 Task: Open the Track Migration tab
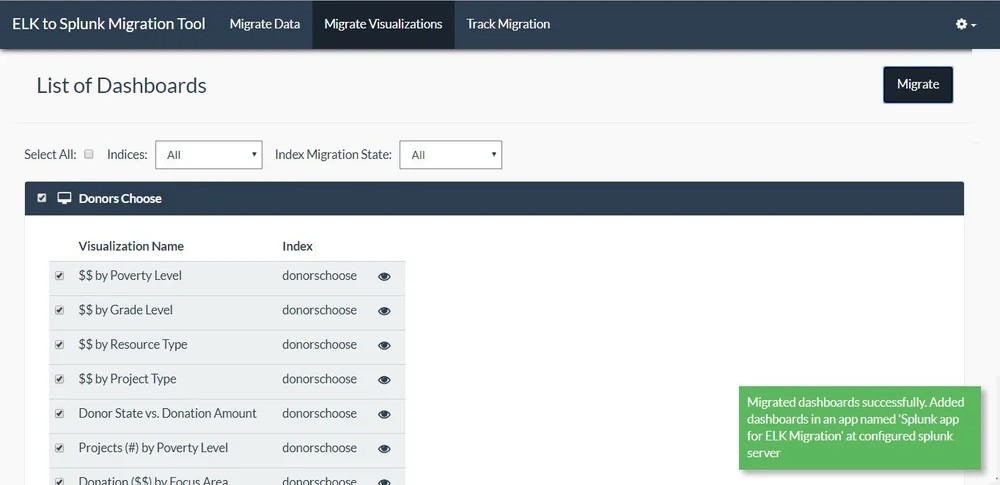coord(508,24)
